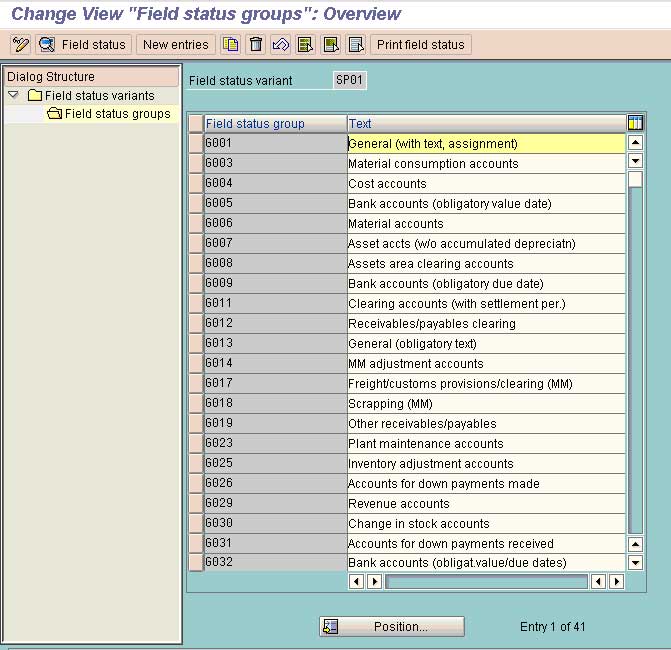Click the G032 field status group cell
The height and width of the screenshot is (650, 671).
pyautogui.click(x=275, y=562)
